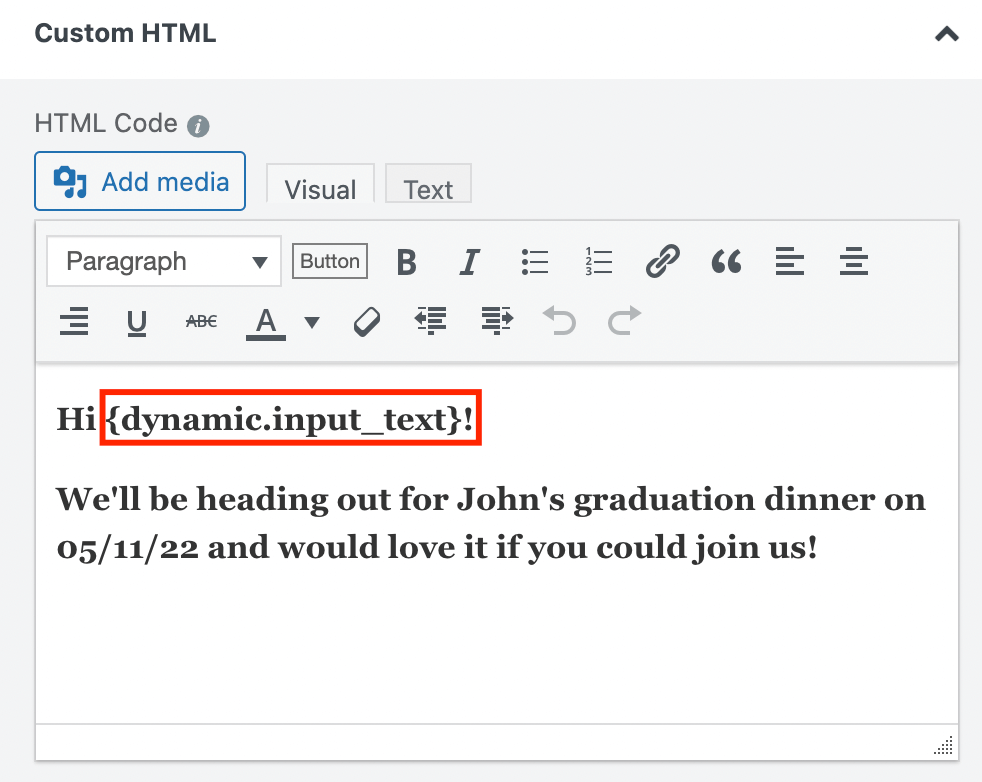Toggle bold formatting

tap(405, 261)
